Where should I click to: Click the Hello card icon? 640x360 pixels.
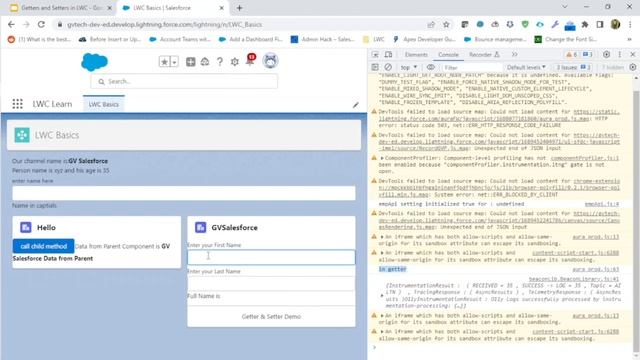pyautogui.click(x=26, y=227)
